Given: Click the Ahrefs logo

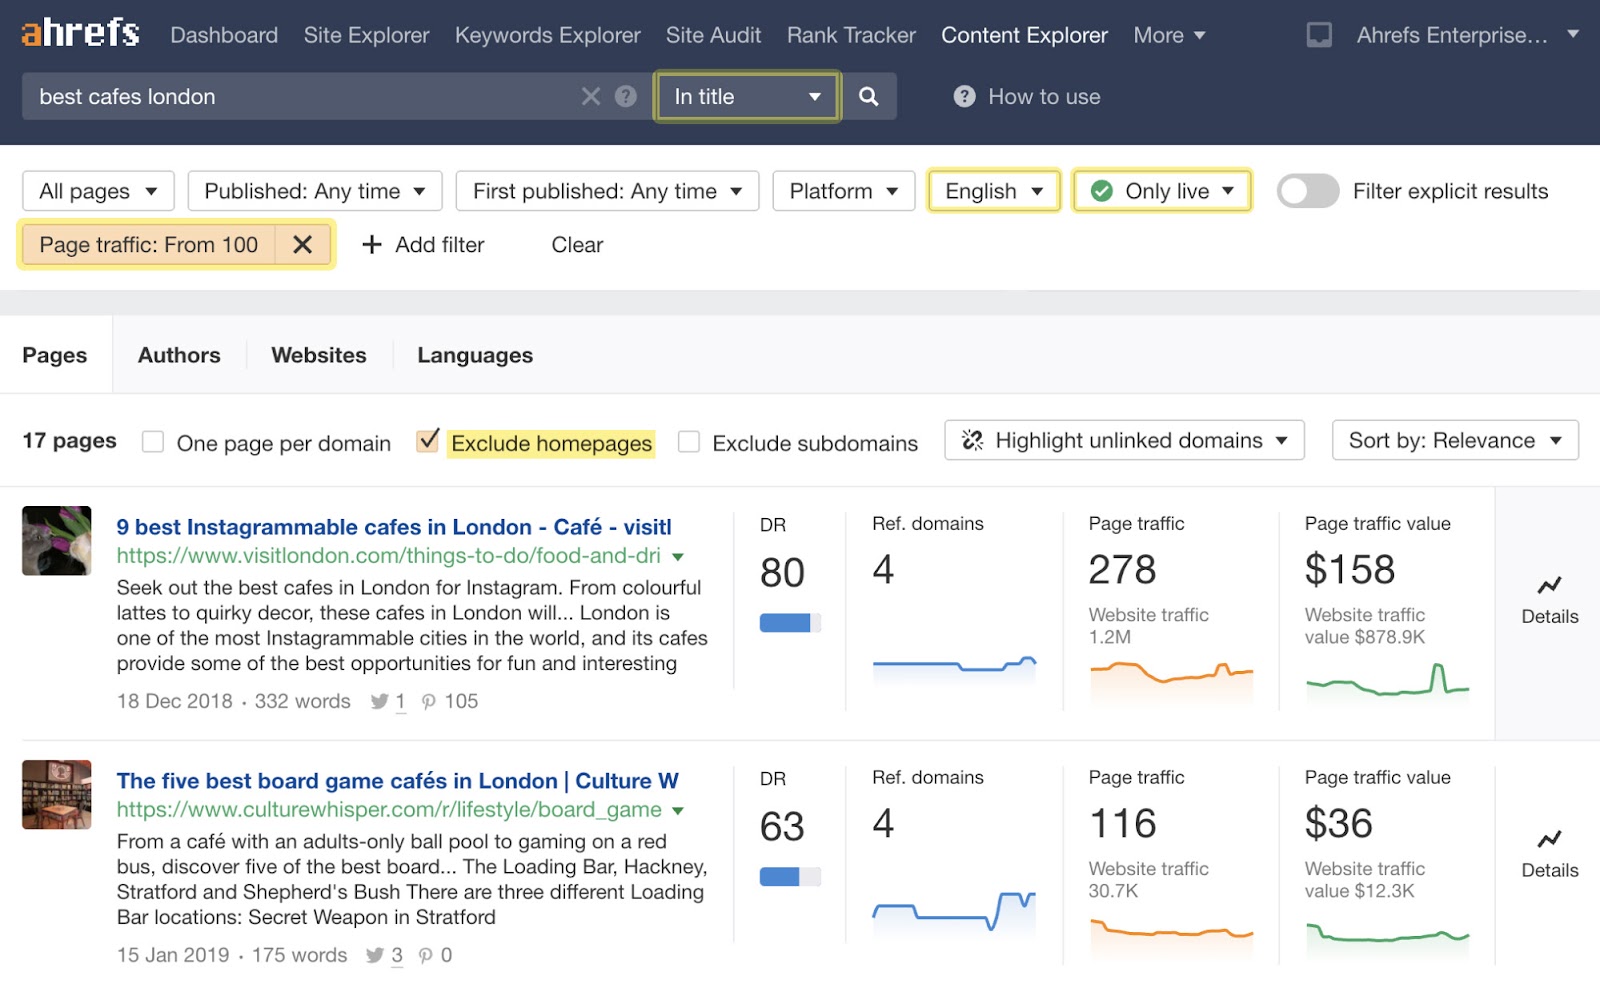Looking at the screenshot, I should coord(80,34).
